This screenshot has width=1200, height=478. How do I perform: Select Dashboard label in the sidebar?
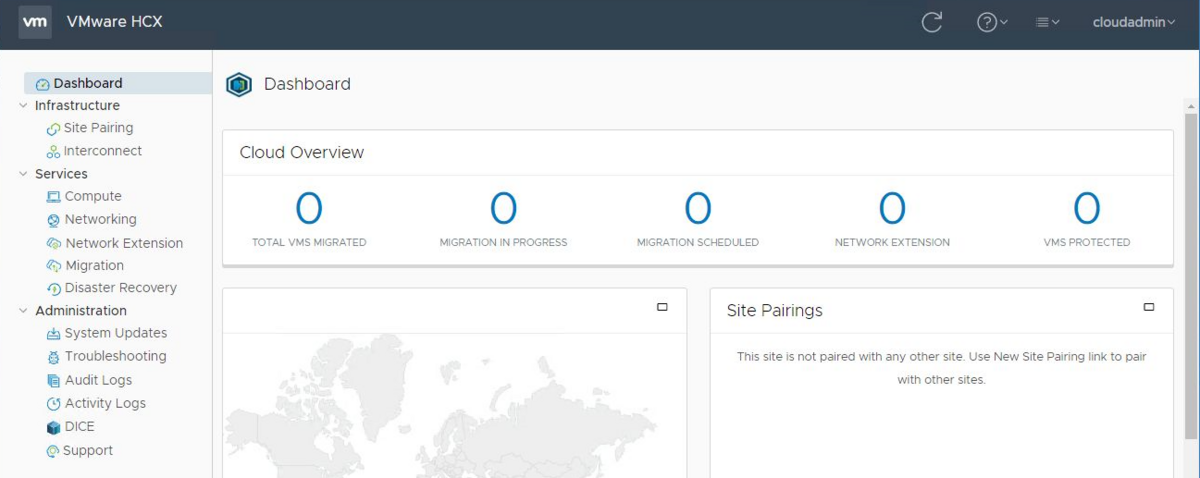click(x=88, y=83)
